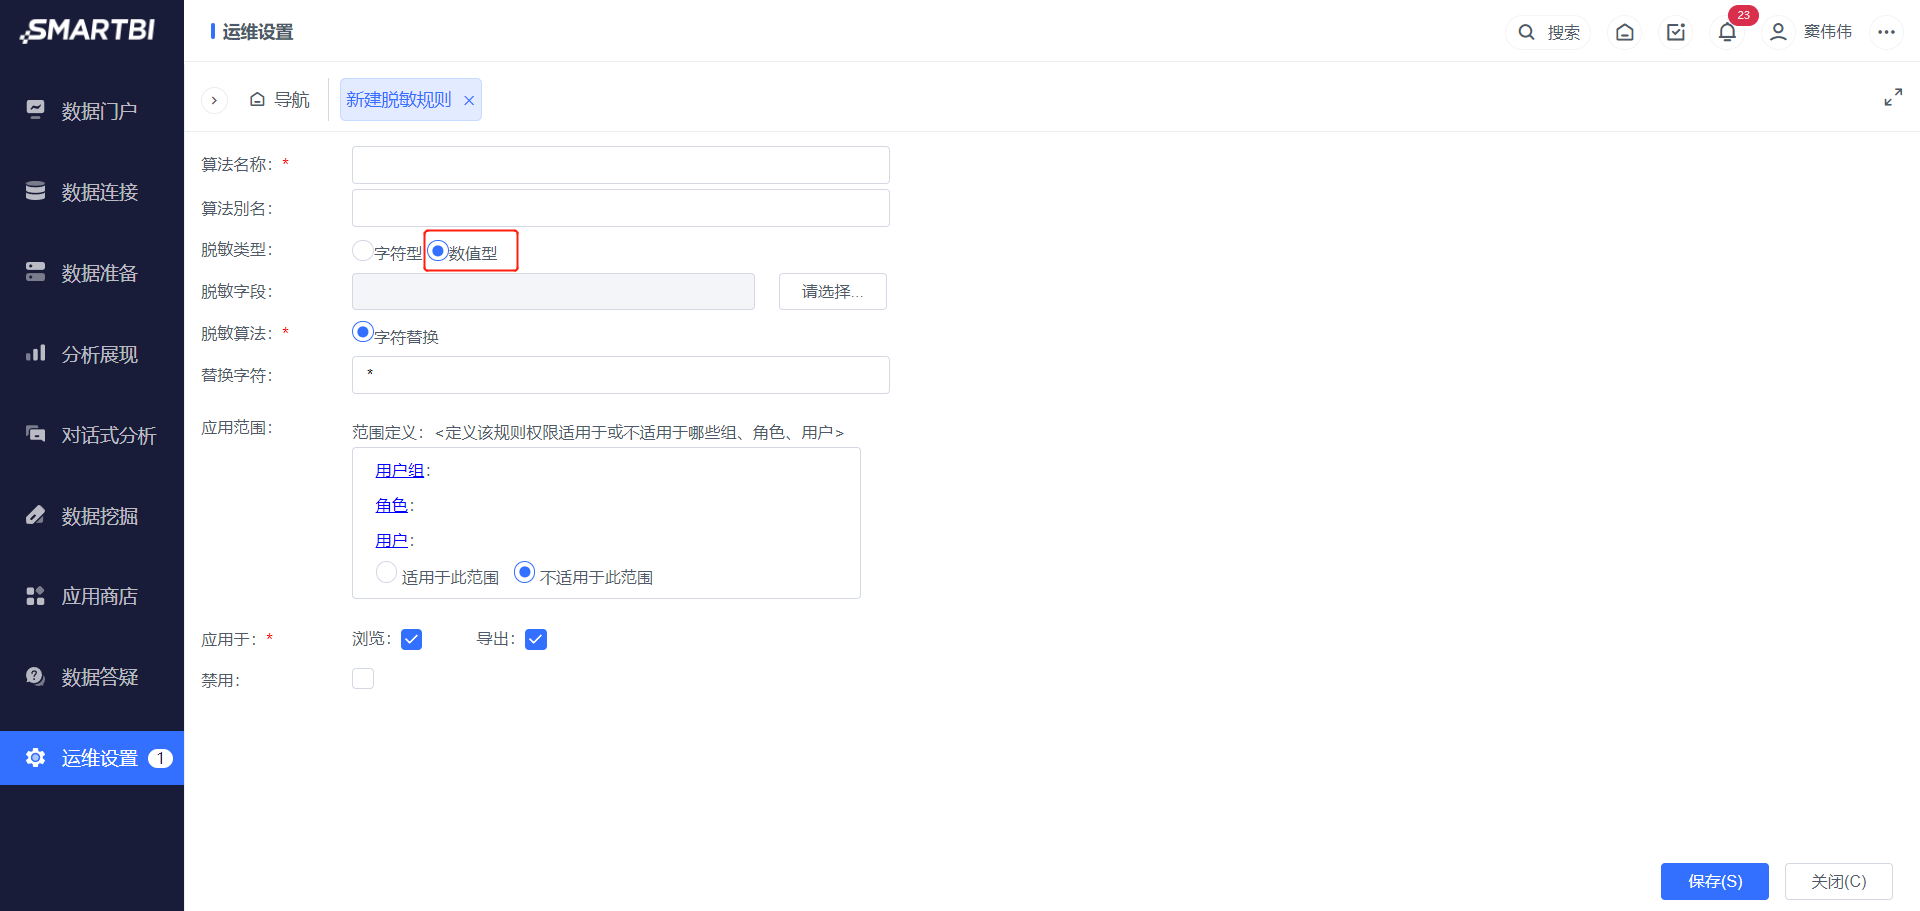Select 数值型 radio option
The height and width of the screenshot is (911, 1920).
[438, 251]
